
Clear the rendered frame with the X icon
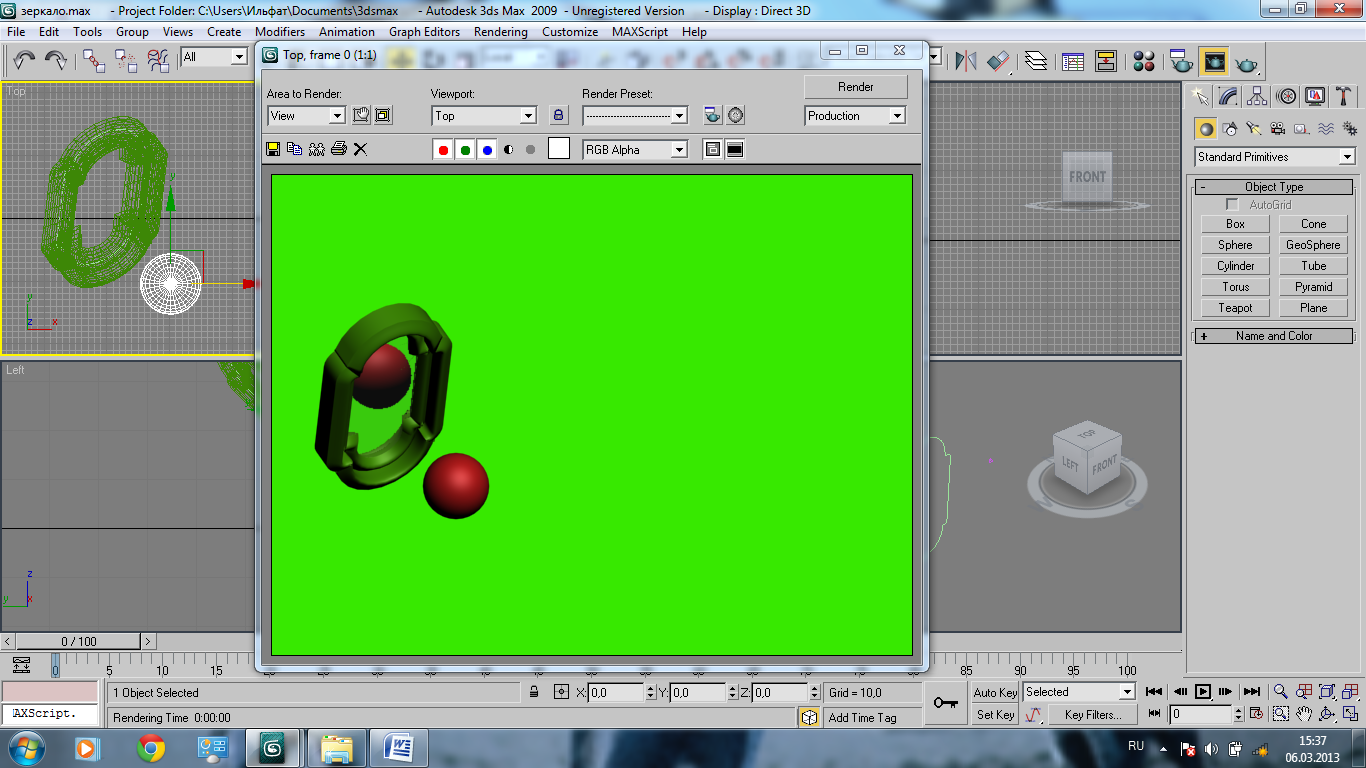point(361,149)
